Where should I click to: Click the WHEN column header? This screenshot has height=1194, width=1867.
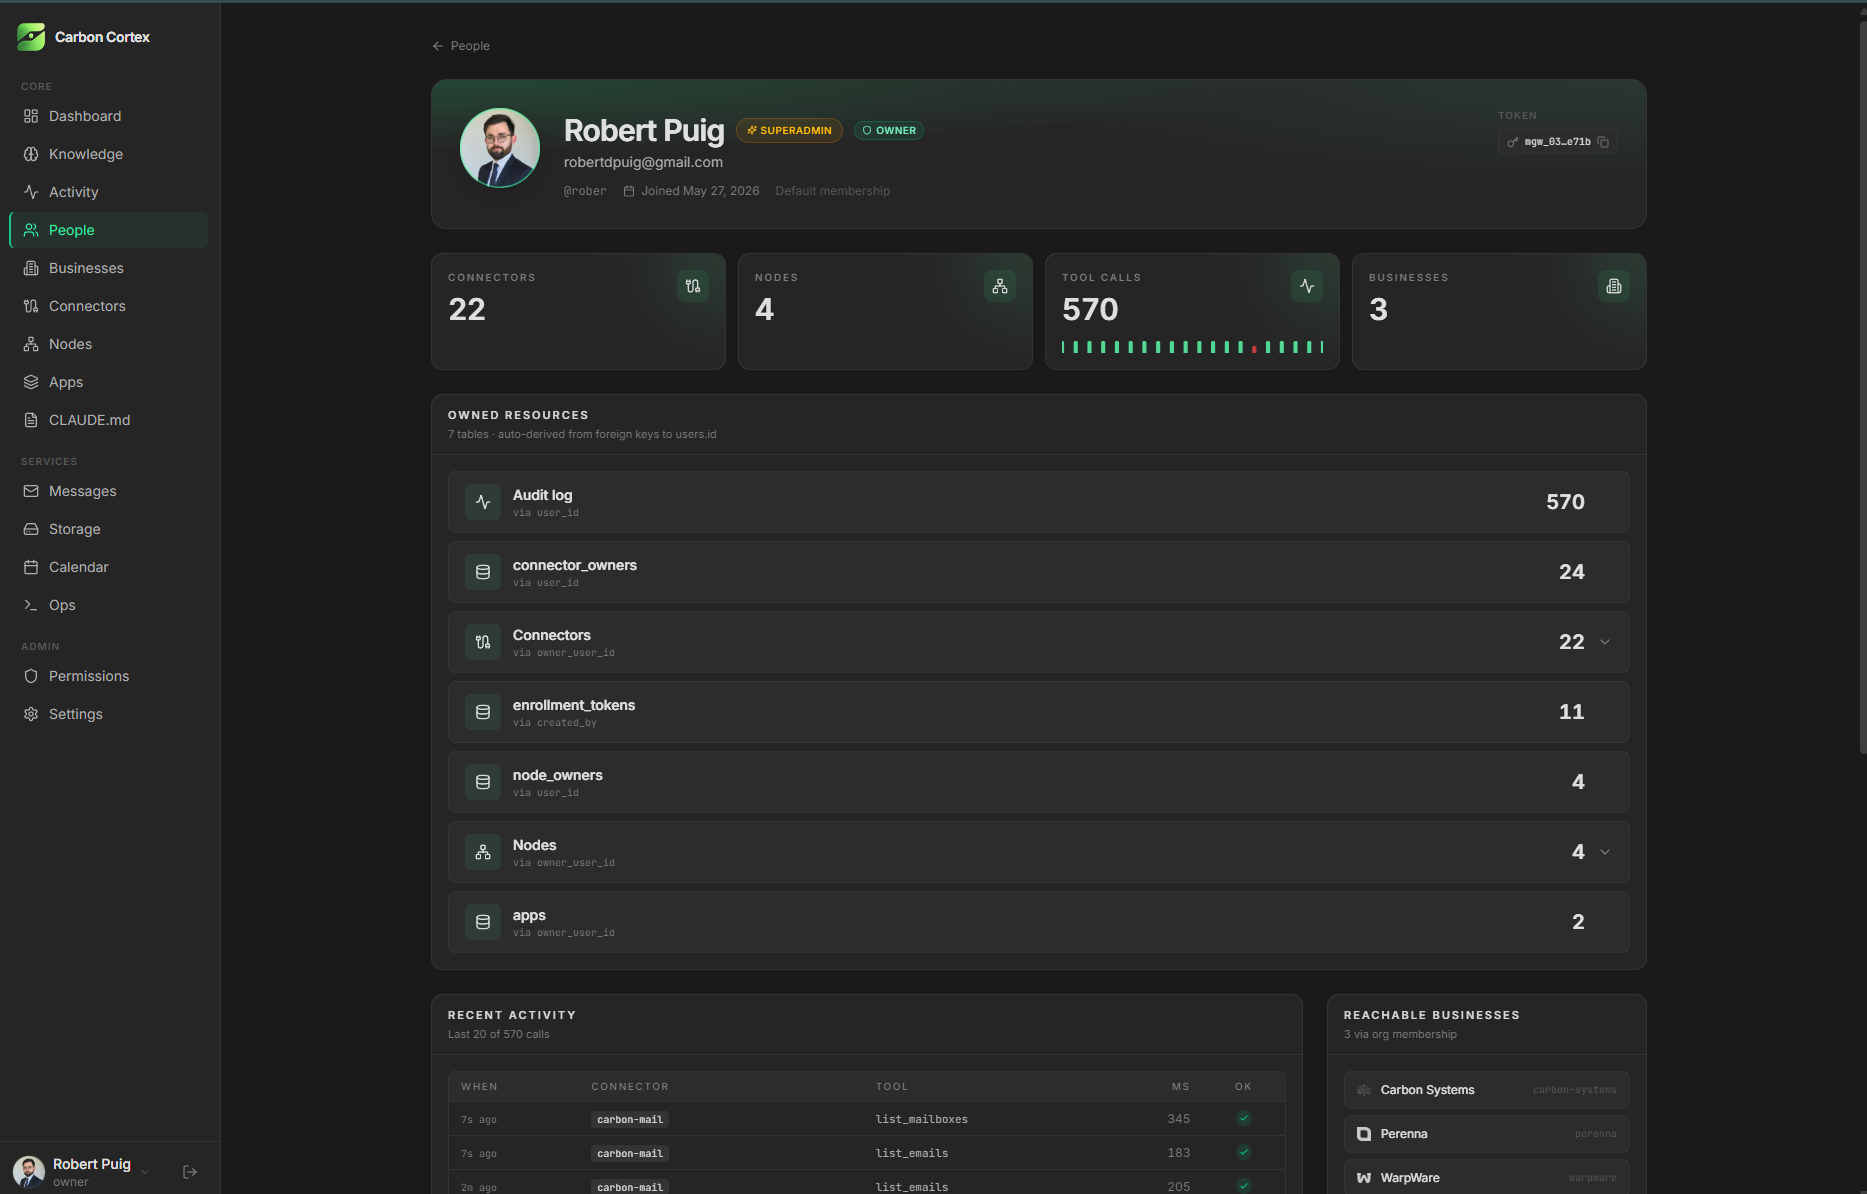[x=479, y=1087]
